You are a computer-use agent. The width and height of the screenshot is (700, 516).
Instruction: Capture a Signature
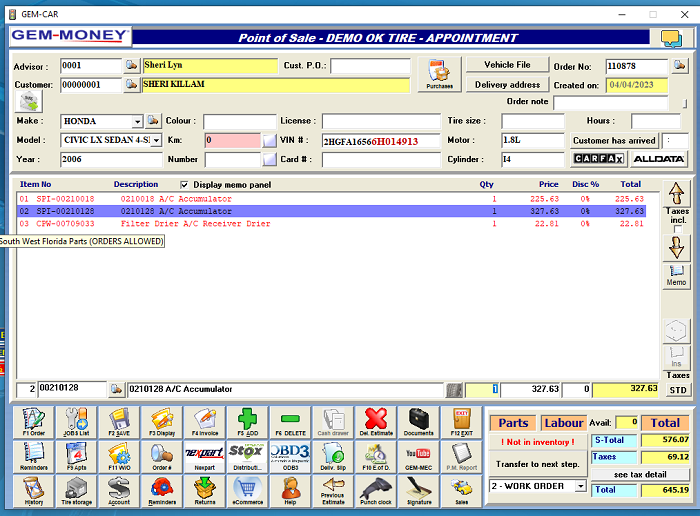[x=418, y=491]
